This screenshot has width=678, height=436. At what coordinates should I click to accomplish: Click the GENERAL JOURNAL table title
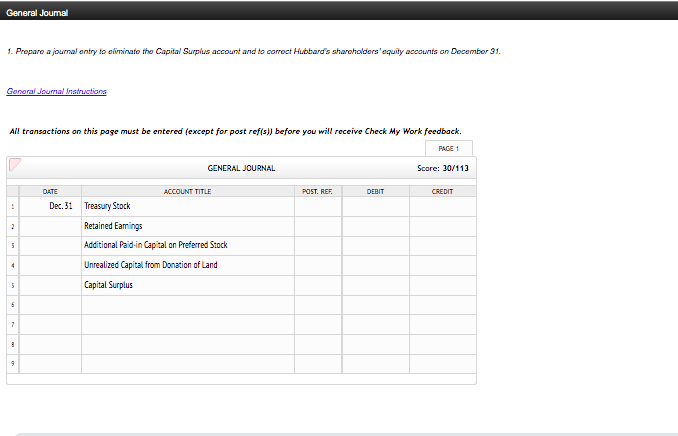coord(241,168)
